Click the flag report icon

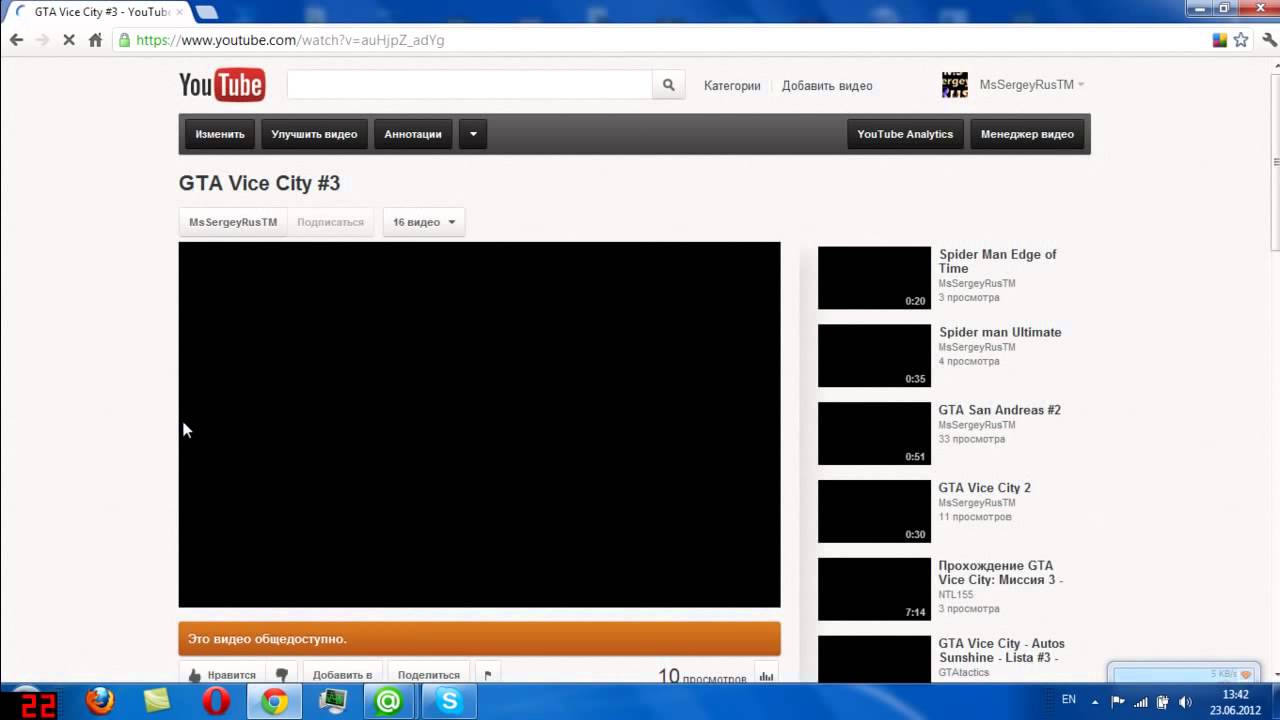coord(488,675)
